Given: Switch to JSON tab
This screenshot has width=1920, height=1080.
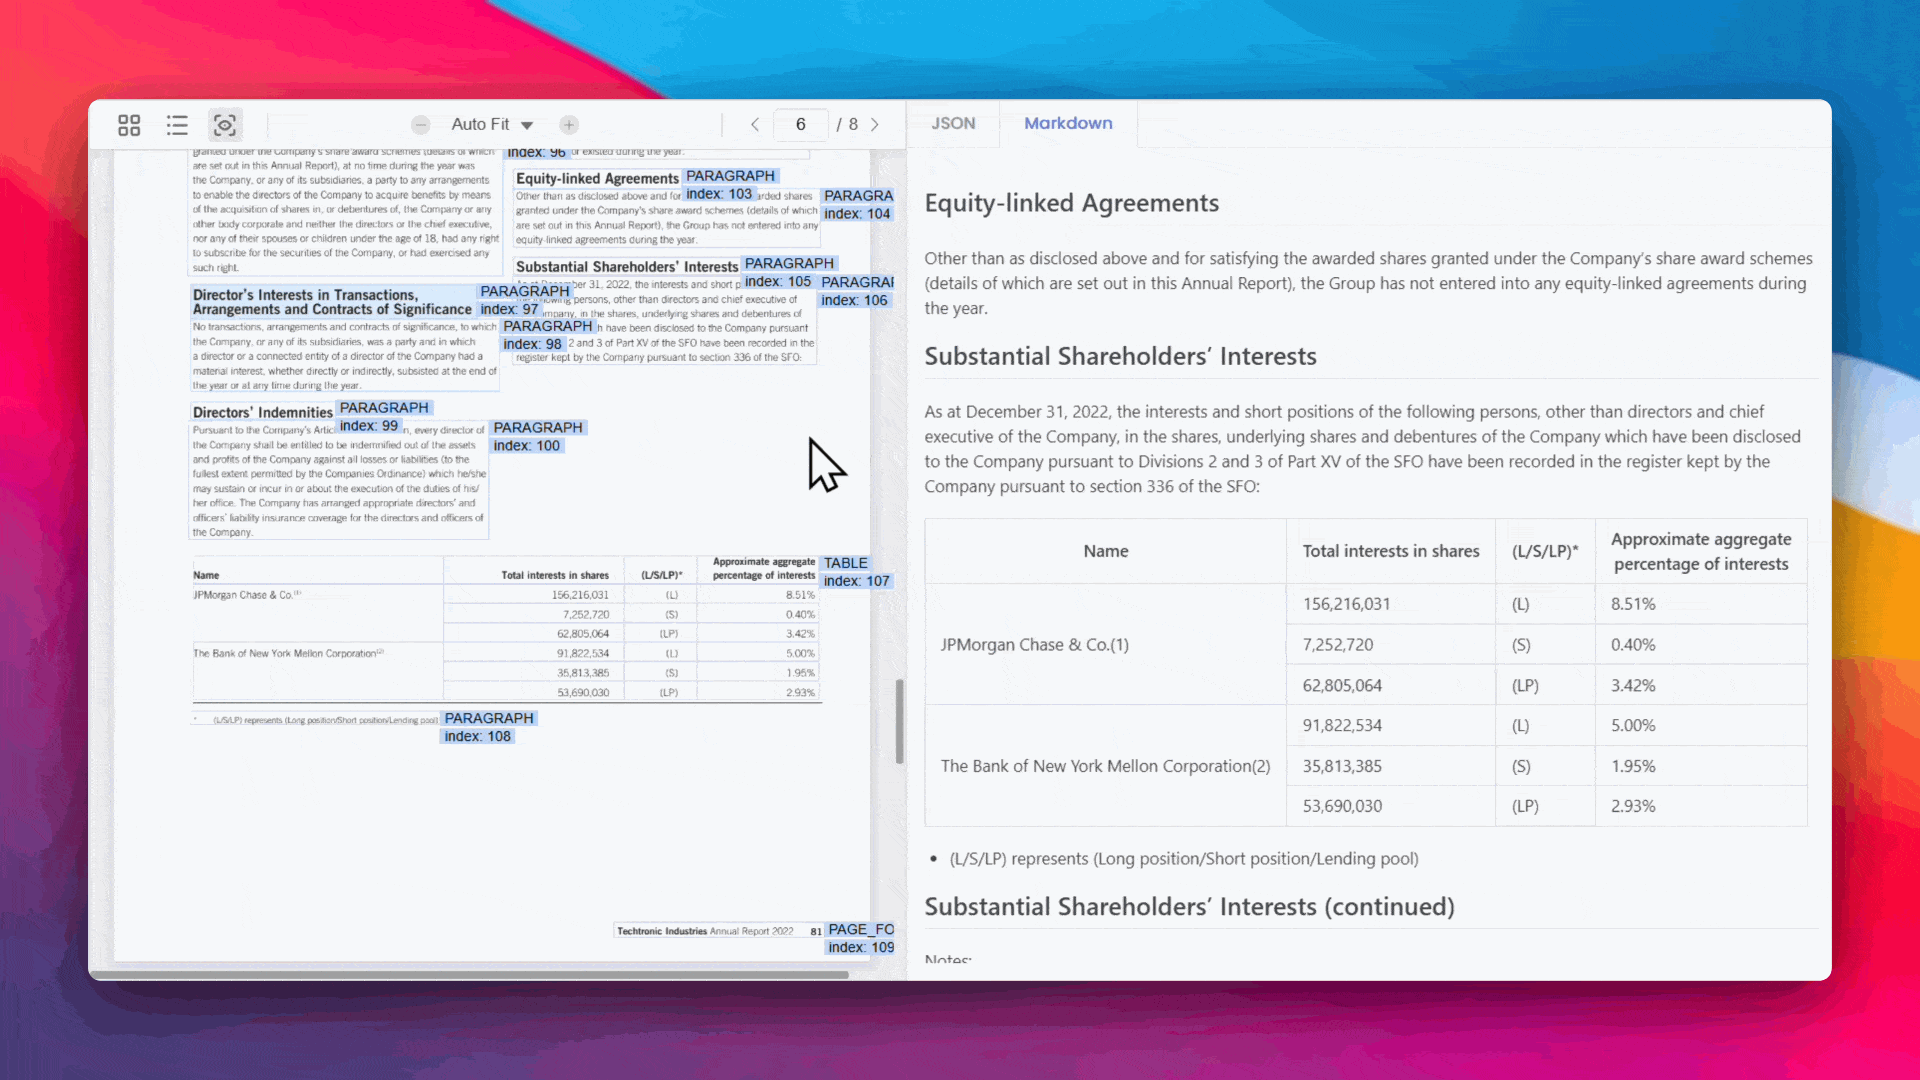Looking at the screenshot, I should (x=952, y=123).
